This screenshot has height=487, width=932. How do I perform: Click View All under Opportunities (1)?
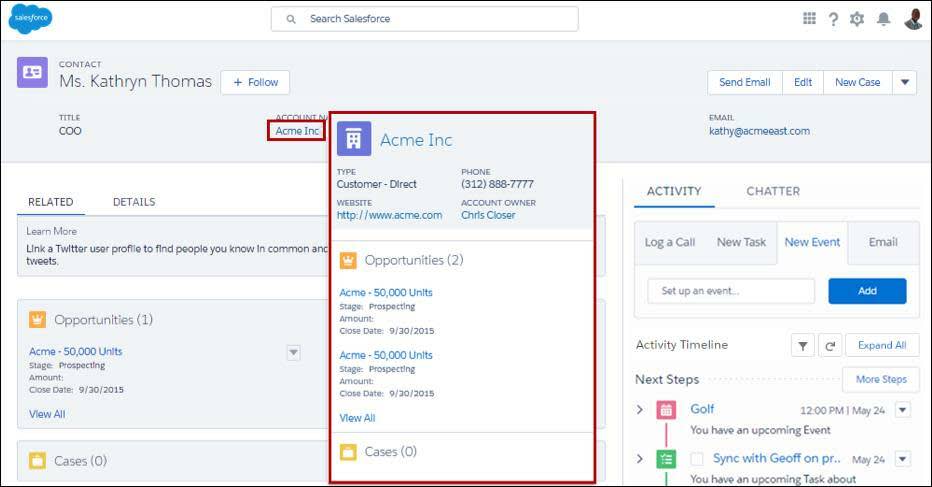point(47,414)
